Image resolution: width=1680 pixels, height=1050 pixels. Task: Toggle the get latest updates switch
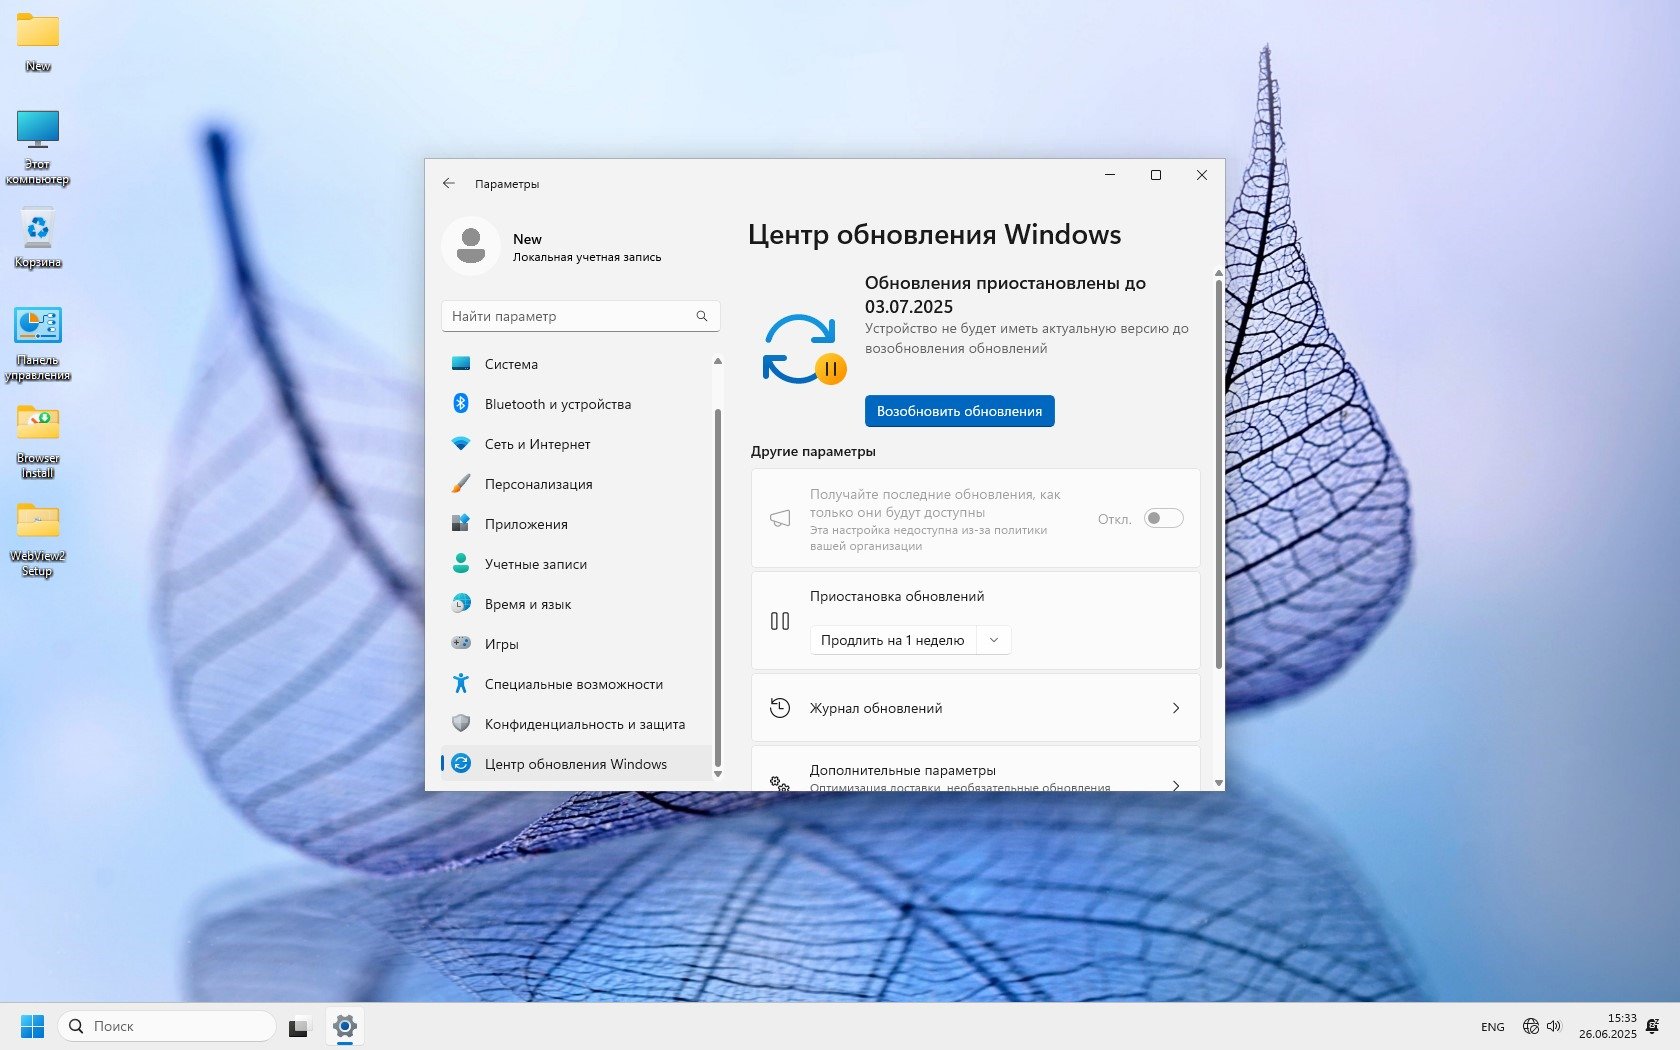(x=1164, y=518)
